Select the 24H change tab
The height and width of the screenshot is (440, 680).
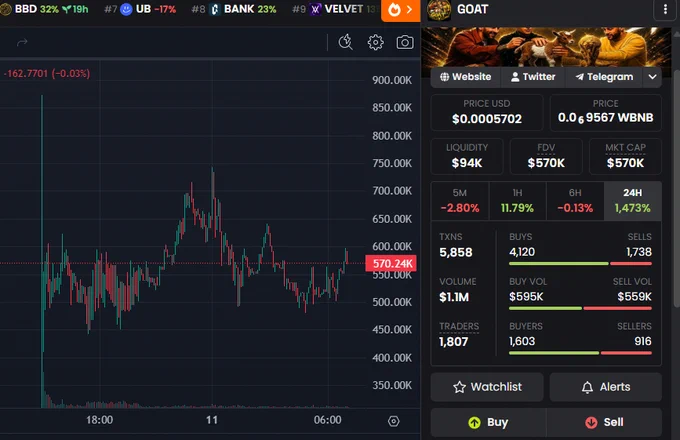coord(633,201)
